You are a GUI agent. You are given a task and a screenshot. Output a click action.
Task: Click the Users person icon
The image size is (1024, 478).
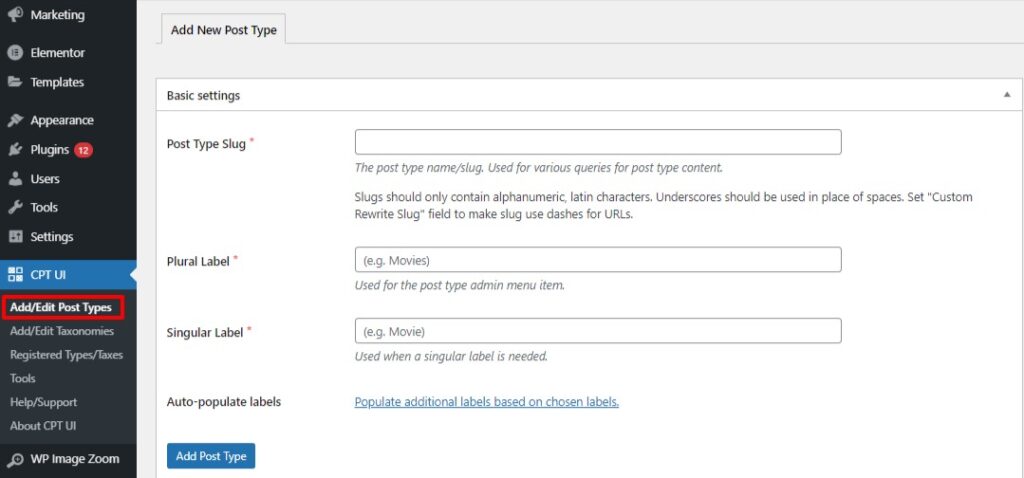[15, 179]
